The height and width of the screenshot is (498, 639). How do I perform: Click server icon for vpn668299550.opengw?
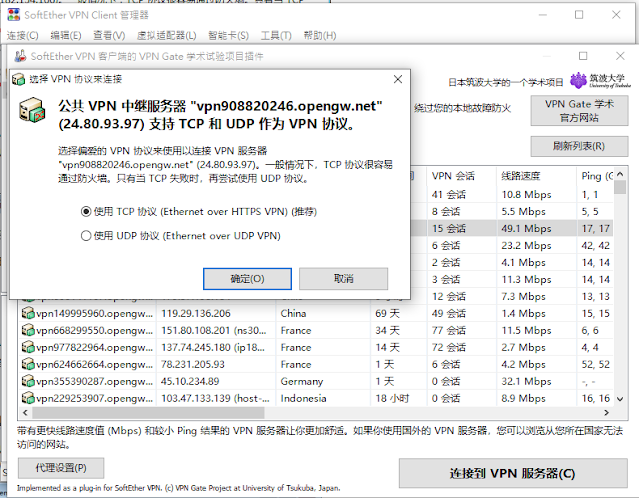[x=28, y=330]
